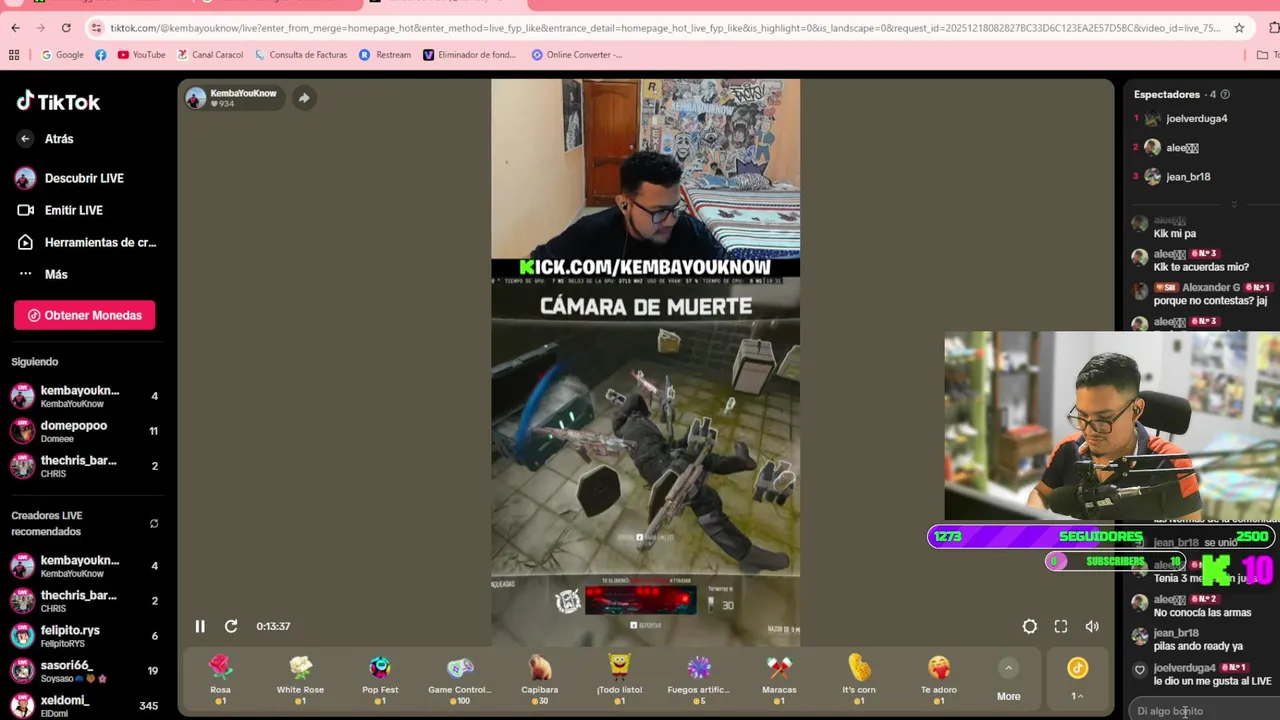Click Obtener Monedas button
The width and height of the screenshot is (1280, 720).
[x=84, y=315]
